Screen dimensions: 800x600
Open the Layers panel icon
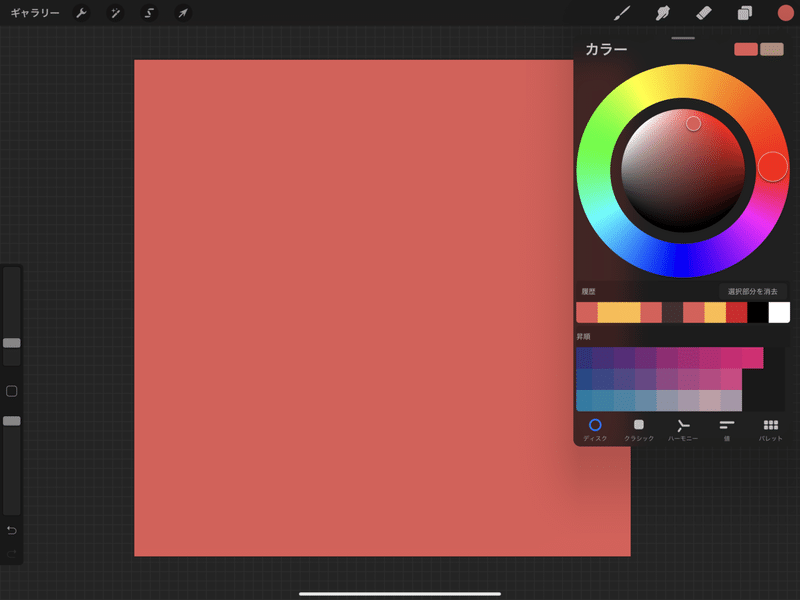[x=744, y=13]
